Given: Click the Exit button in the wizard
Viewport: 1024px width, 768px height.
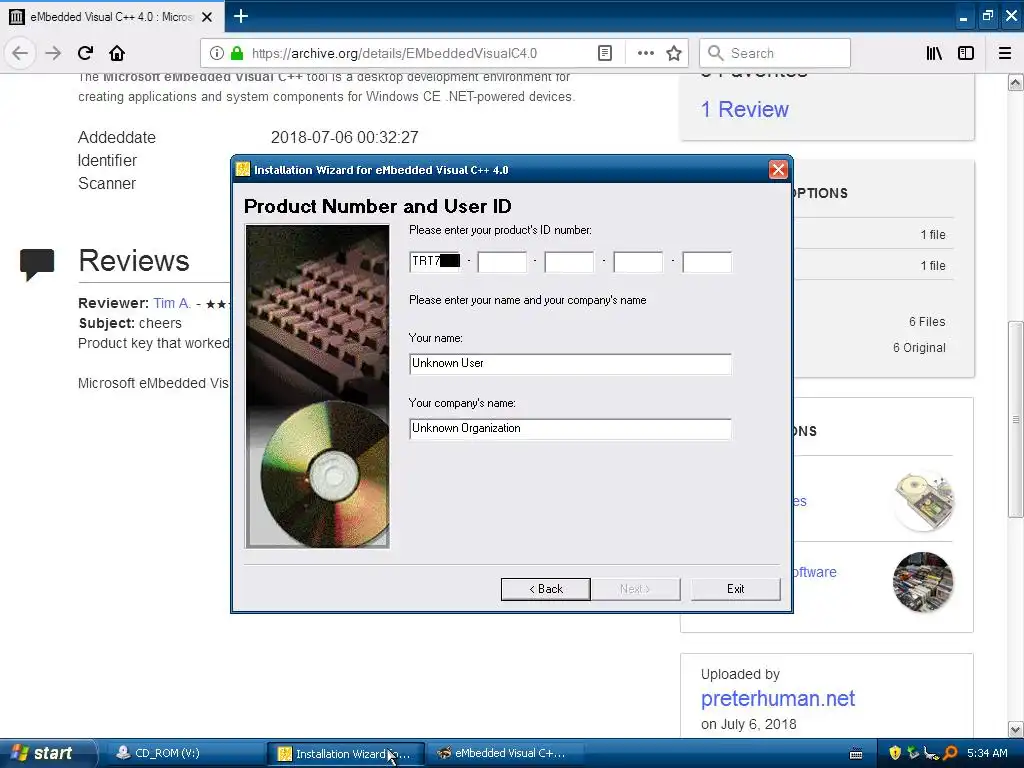Looking at the screenshot, I should [735, 589].
